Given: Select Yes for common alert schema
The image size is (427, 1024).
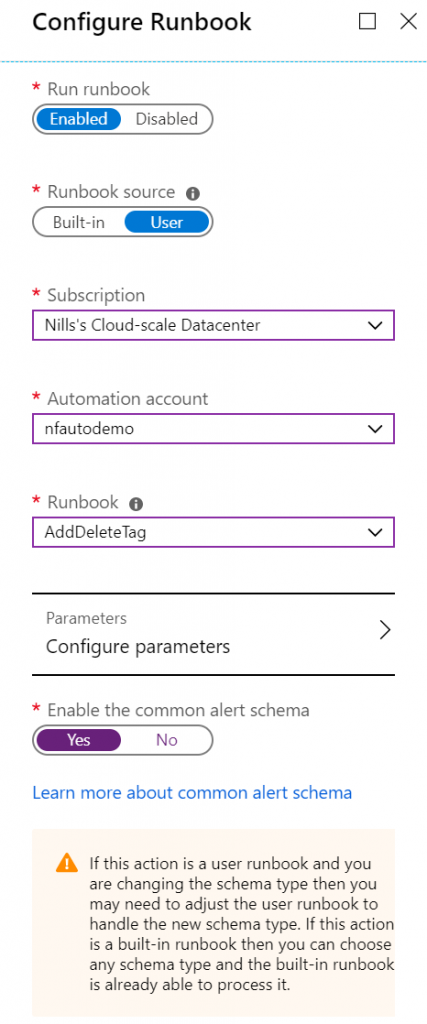Looking at the screenshot, I should (x=78, y=740).
